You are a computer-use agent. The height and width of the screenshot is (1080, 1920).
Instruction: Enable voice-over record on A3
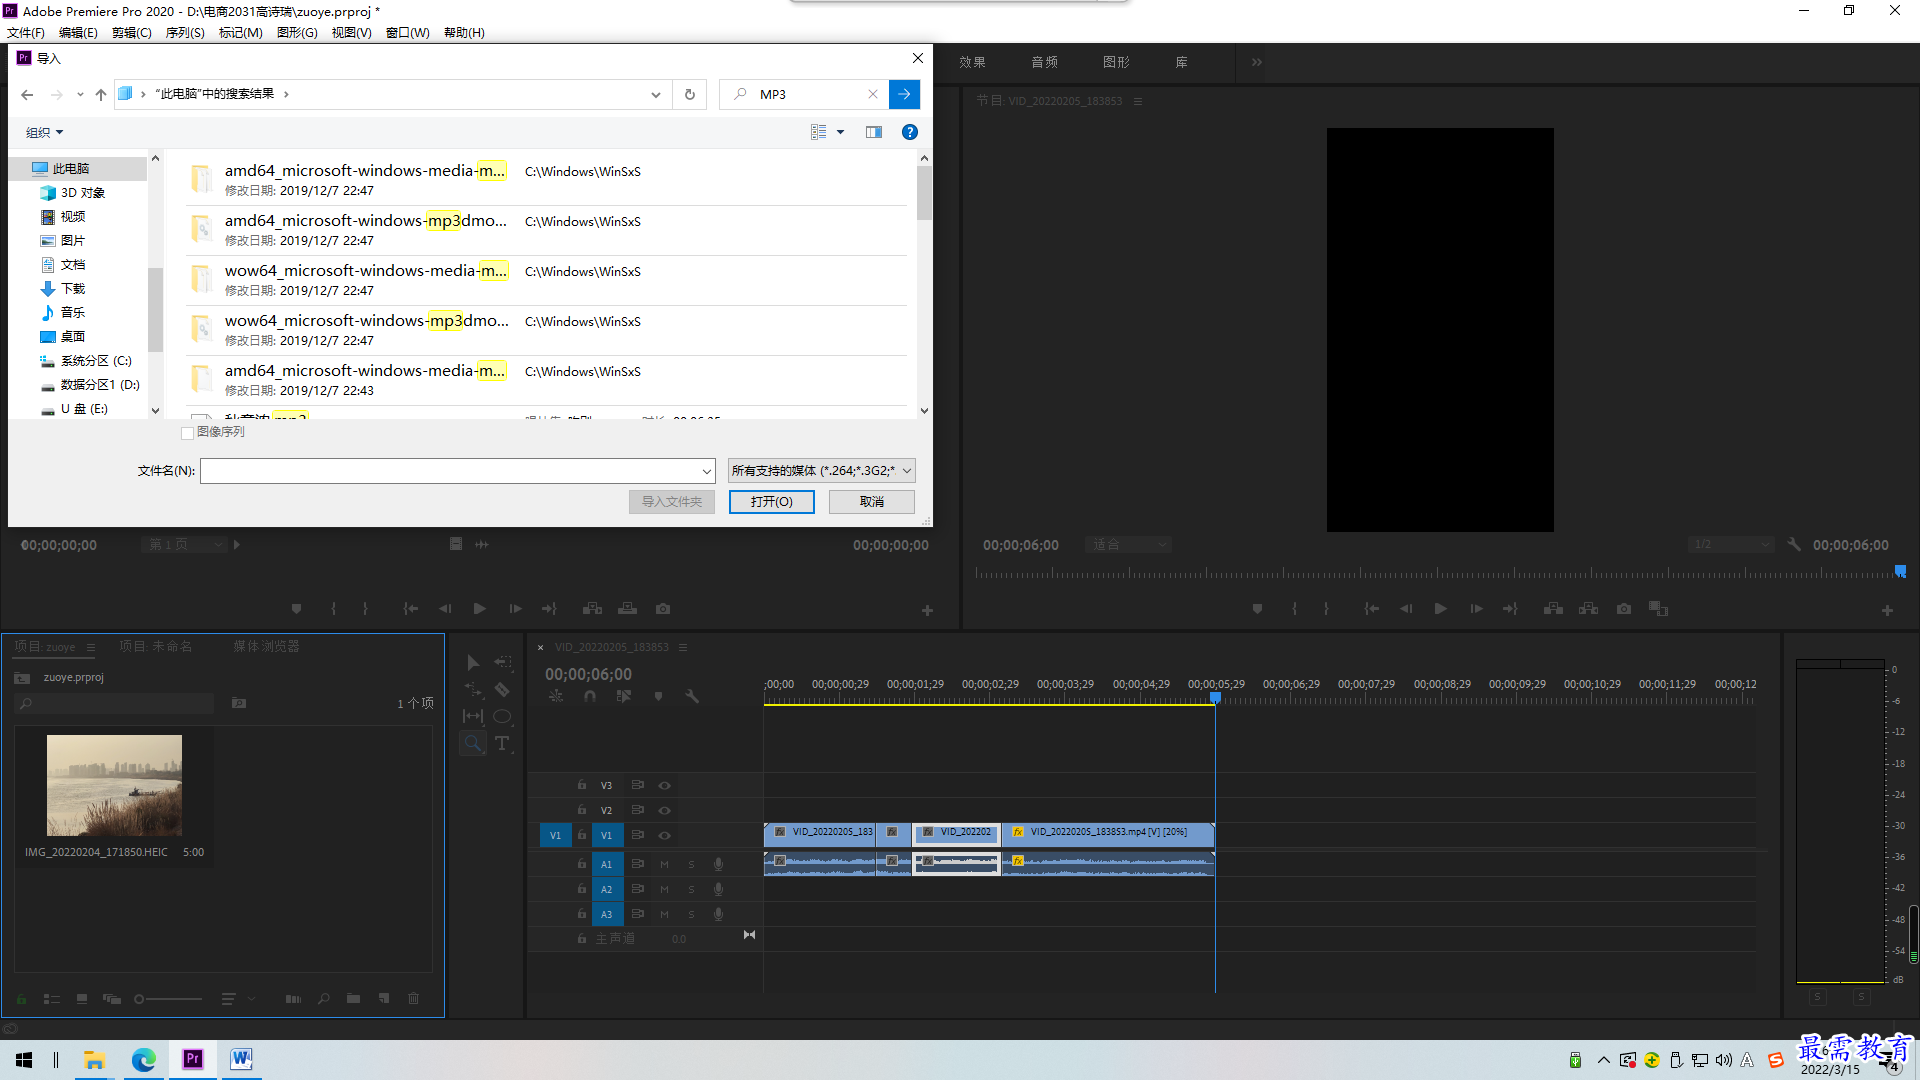(x=718, y=914)
